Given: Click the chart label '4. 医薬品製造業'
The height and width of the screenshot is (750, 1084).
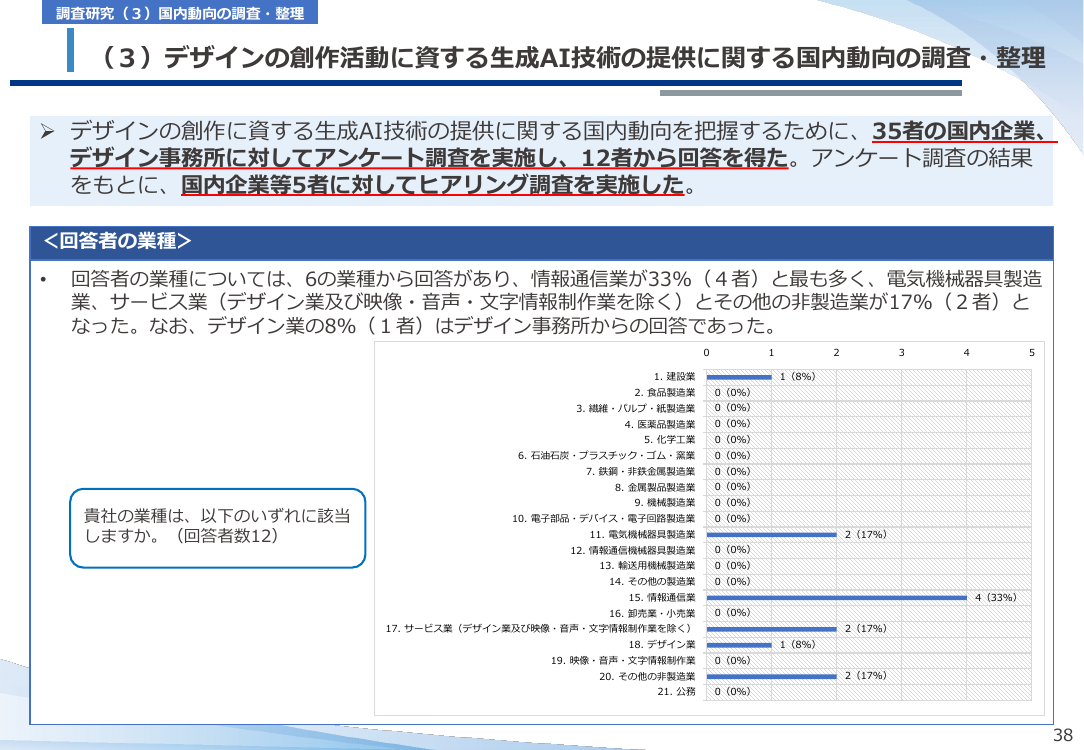Looking at the screenshot, I should 660,424.
